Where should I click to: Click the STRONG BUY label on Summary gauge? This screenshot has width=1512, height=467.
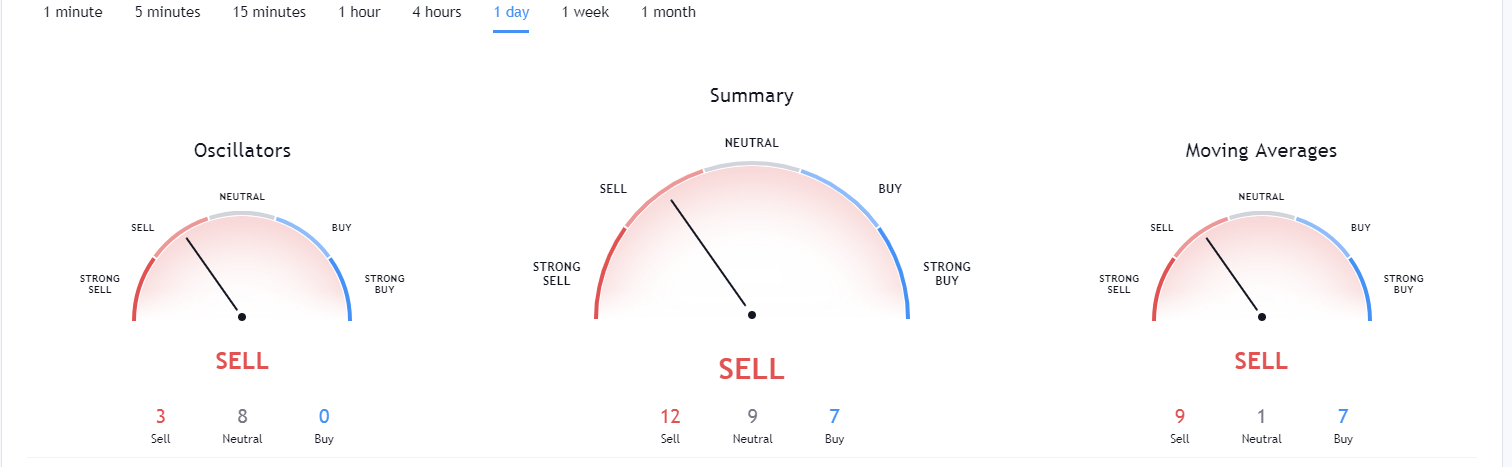(947, 274)
